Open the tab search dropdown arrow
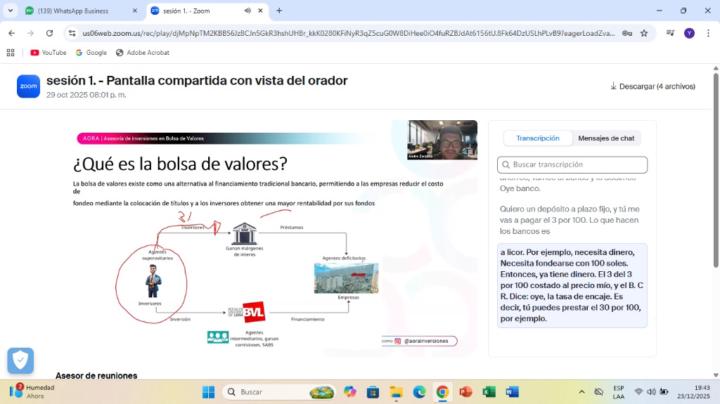This screenshot has width=720, height=404. click(10, 11)
